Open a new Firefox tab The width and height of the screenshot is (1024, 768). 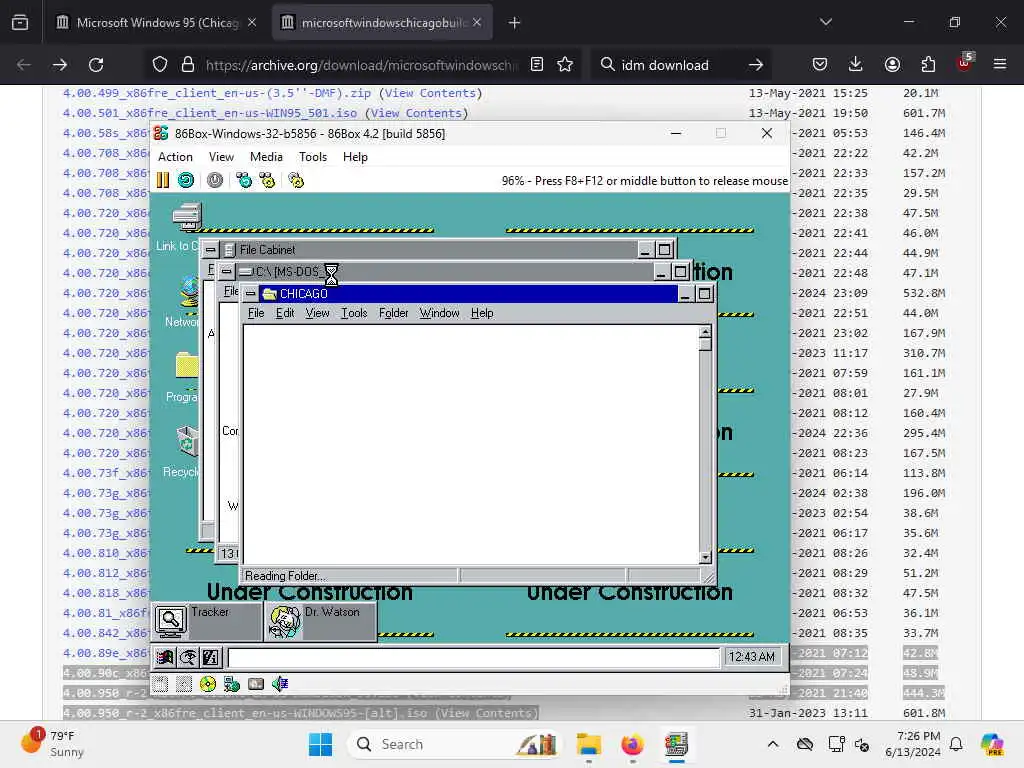coord(515,23)
